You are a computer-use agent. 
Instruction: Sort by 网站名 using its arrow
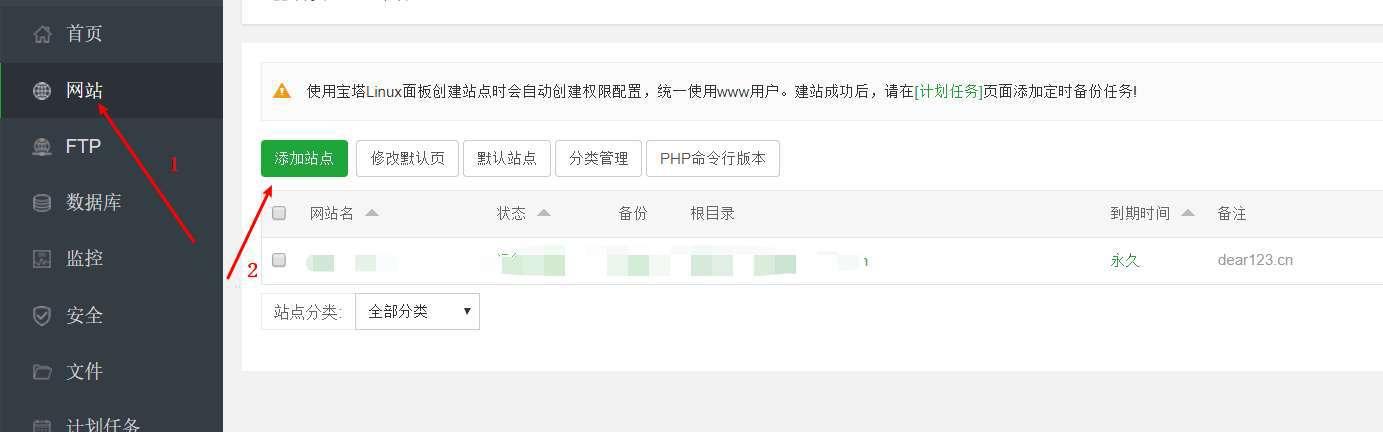pos(372,213)
